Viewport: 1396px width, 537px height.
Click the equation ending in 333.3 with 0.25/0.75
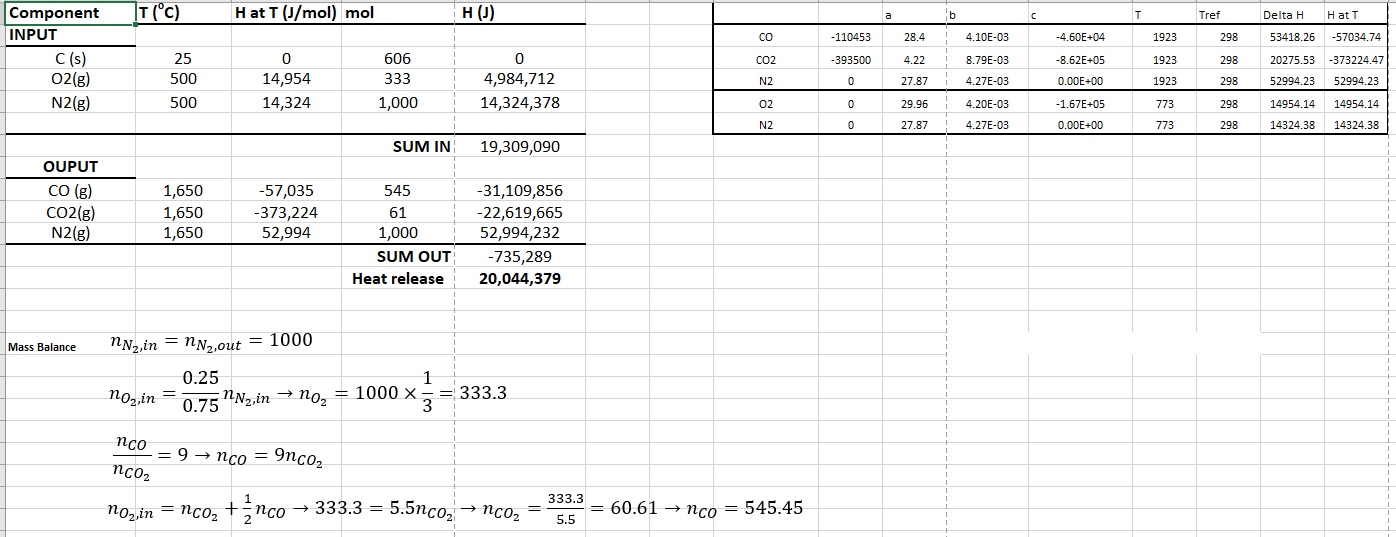pyautogui.click(x=307, y=393)
